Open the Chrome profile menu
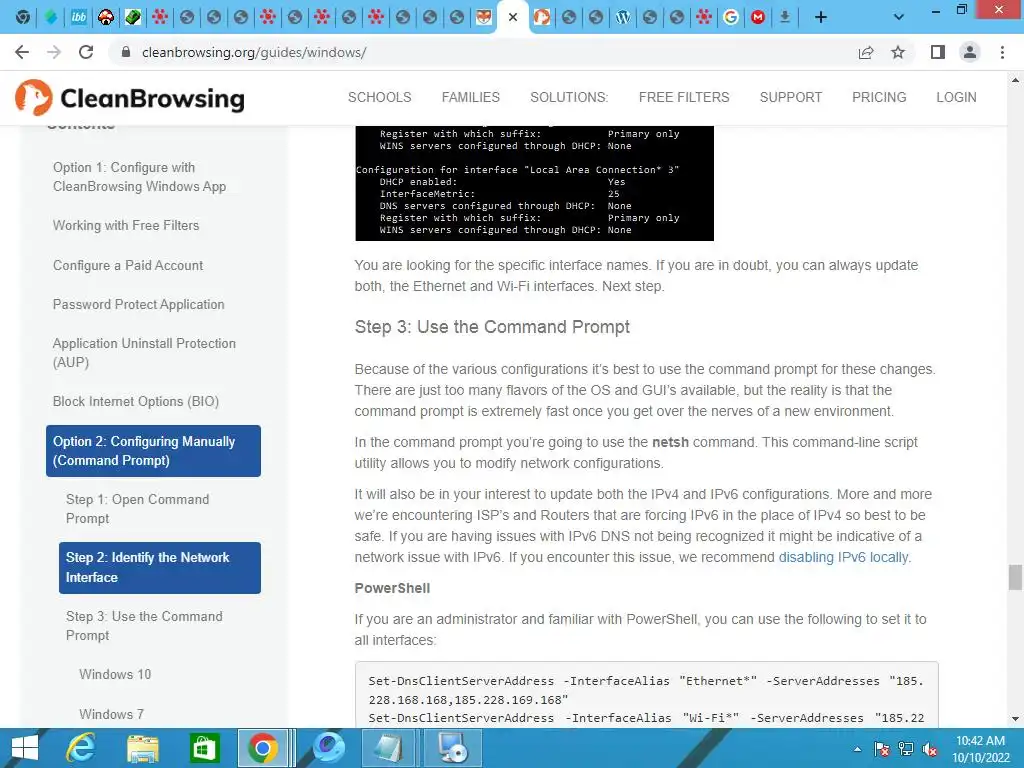The image size is (1024, 768). [970, 52]
